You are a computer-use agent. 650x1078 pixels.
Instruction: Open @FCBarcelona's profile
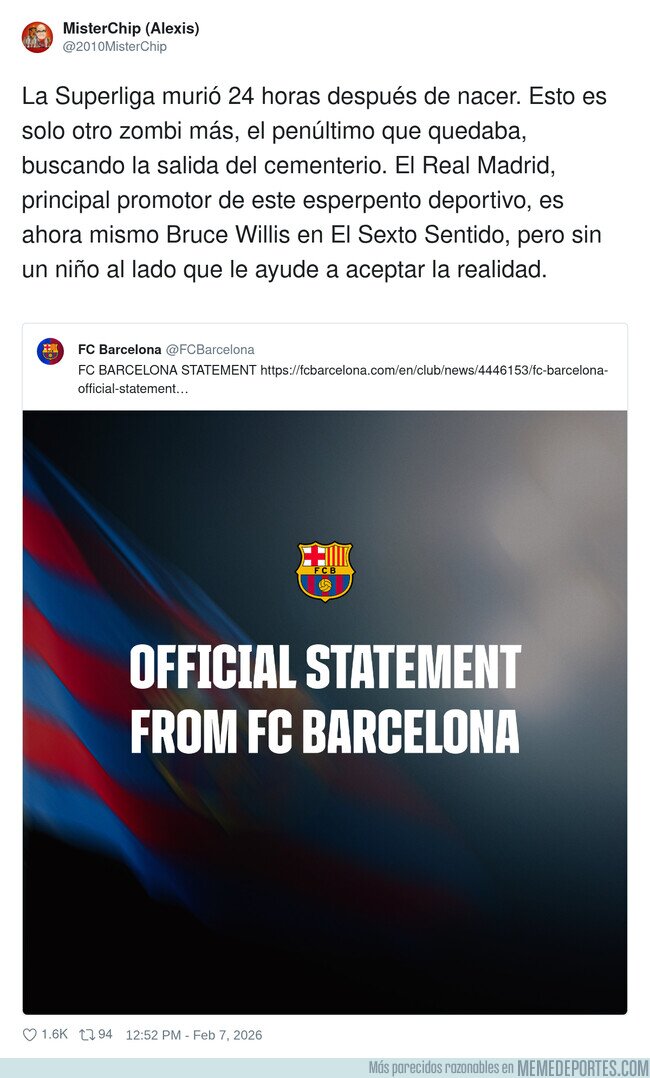[212, 349]
